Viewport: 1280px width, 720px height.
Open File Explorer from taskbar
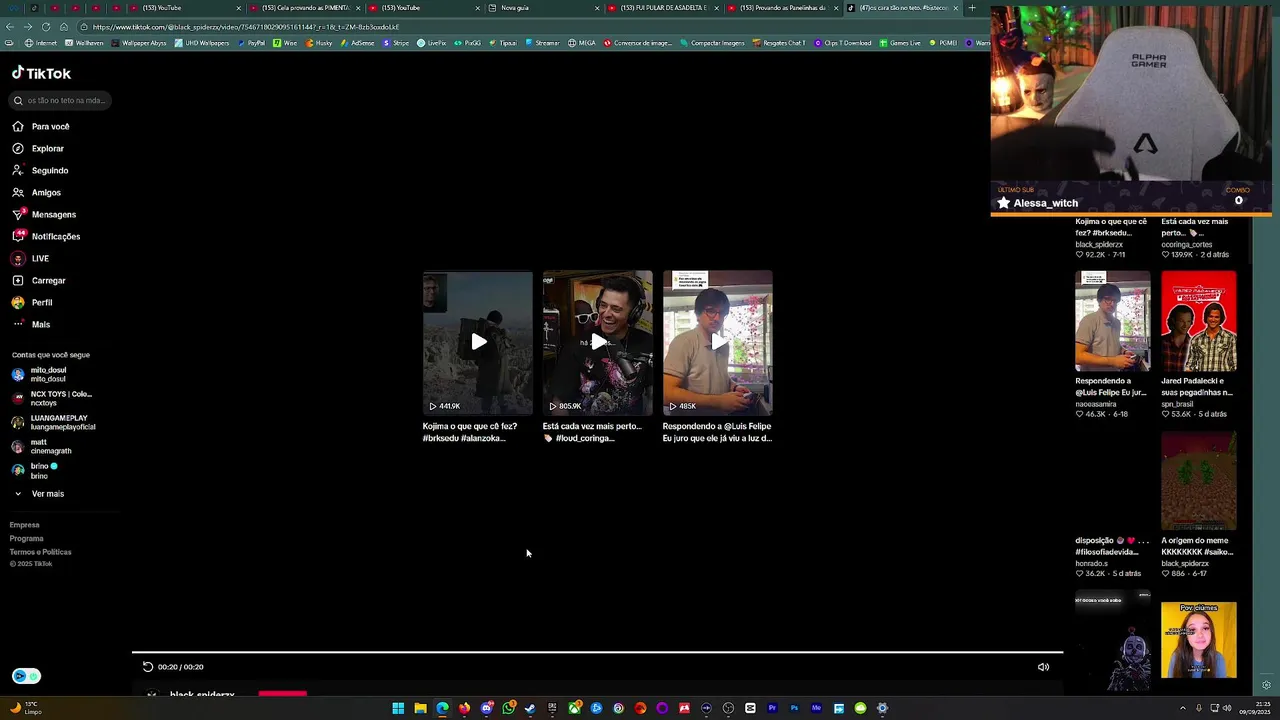(420, 708)
